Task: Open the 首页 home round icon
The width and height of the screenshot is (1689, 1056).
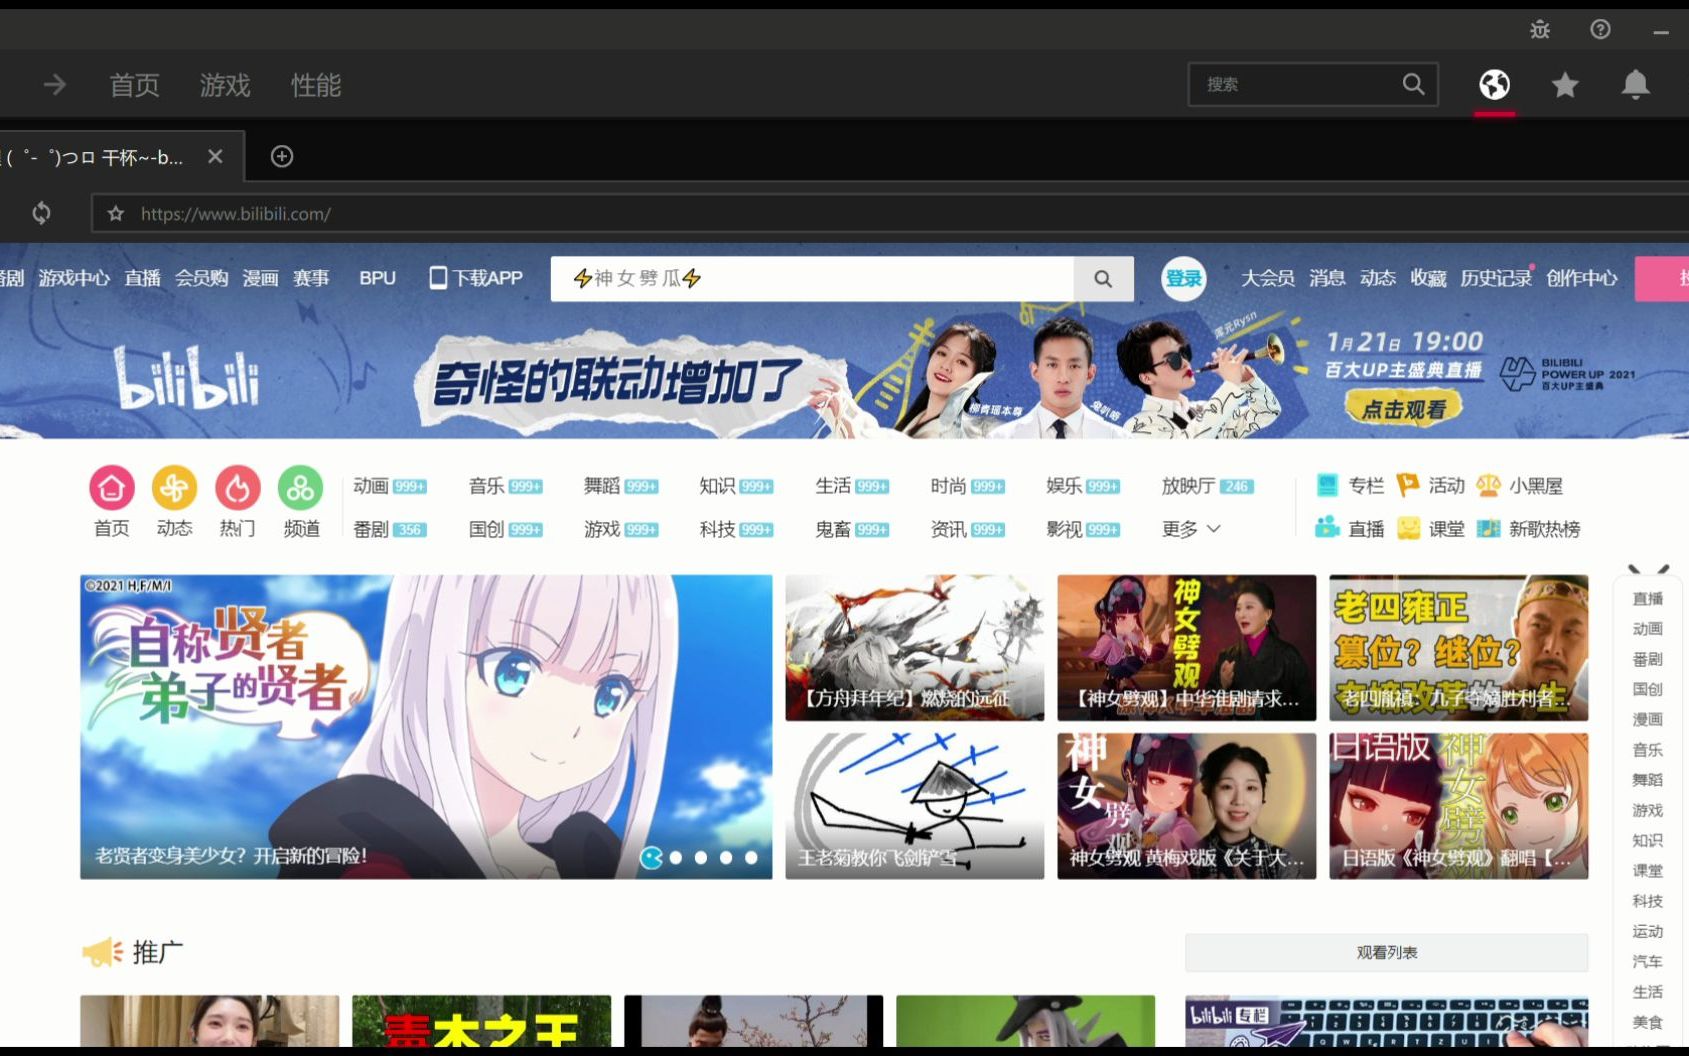Action: click(112, 488)
